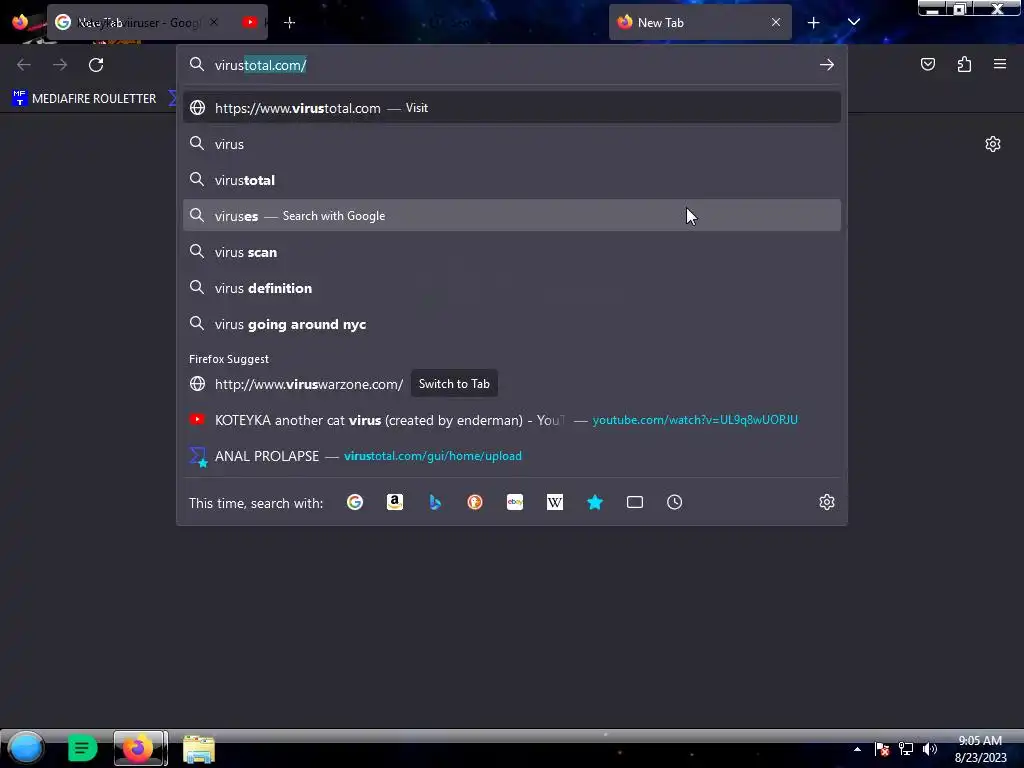1024x768 pixels.
Task: Go back with the back arrow
Action: 24,65
